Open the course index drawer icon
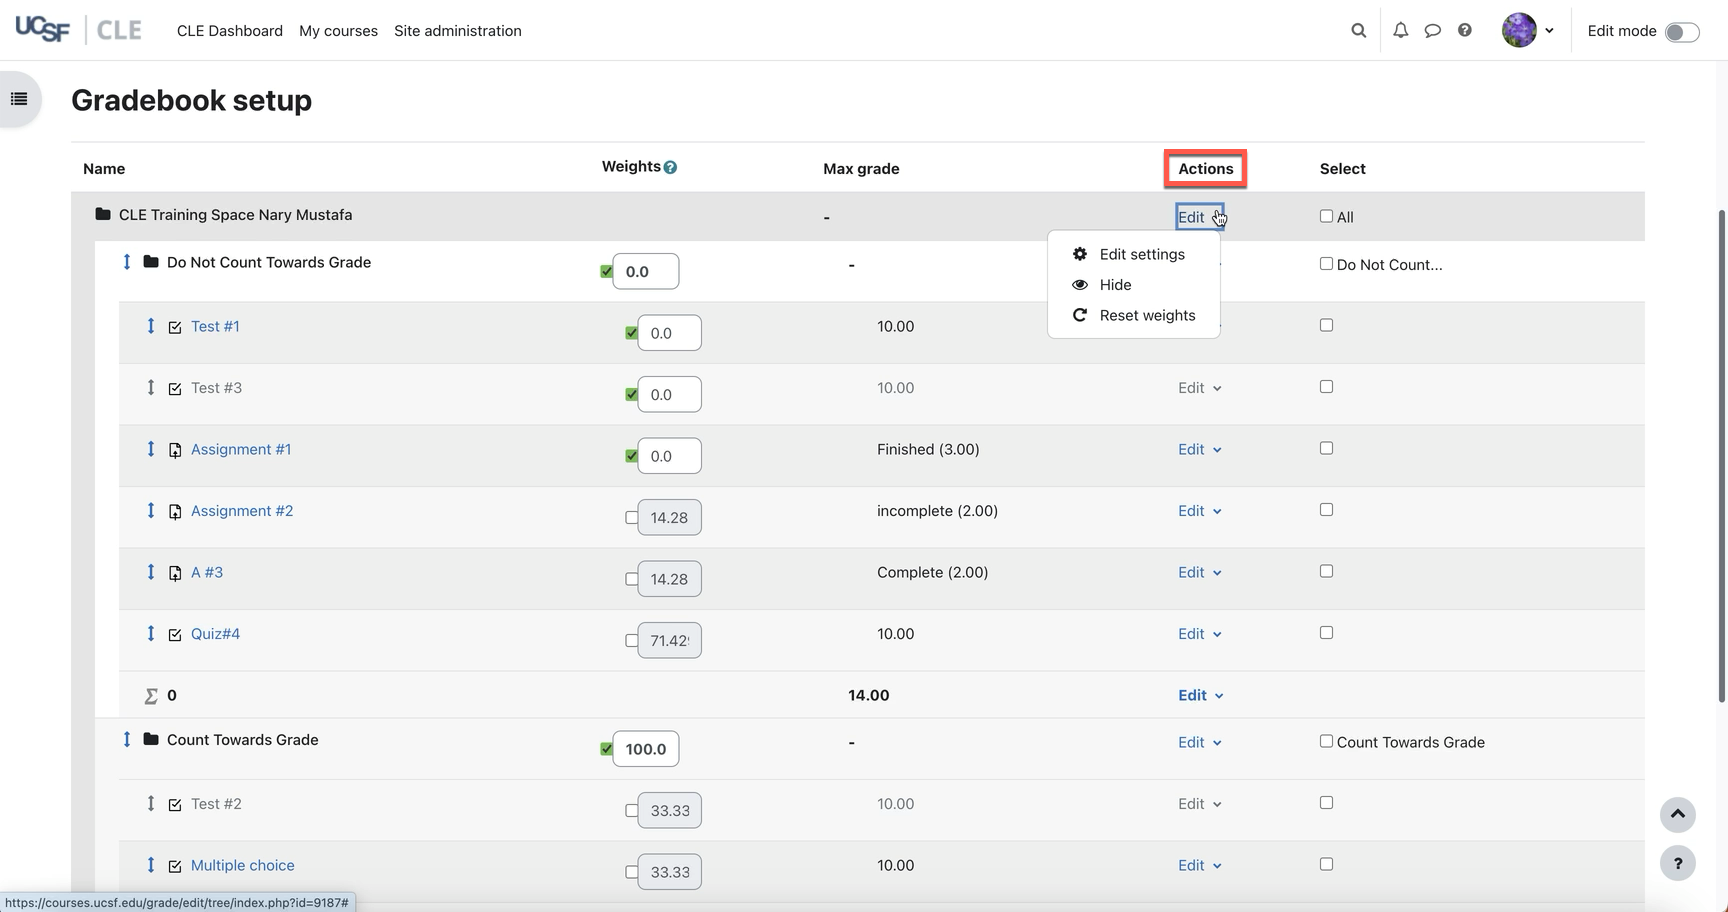 click(19, 98)
